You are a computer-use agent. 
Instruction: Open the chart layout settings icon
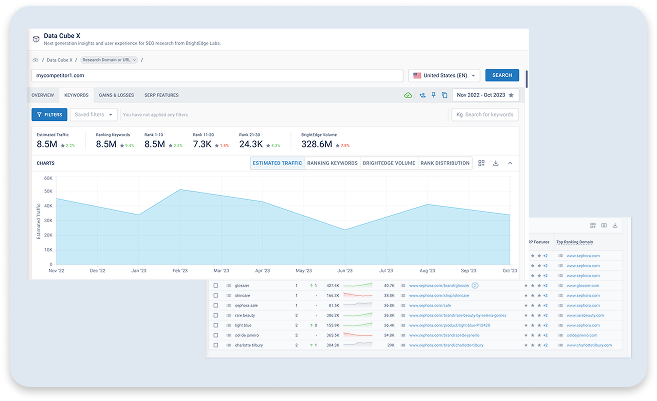[481, 163]
